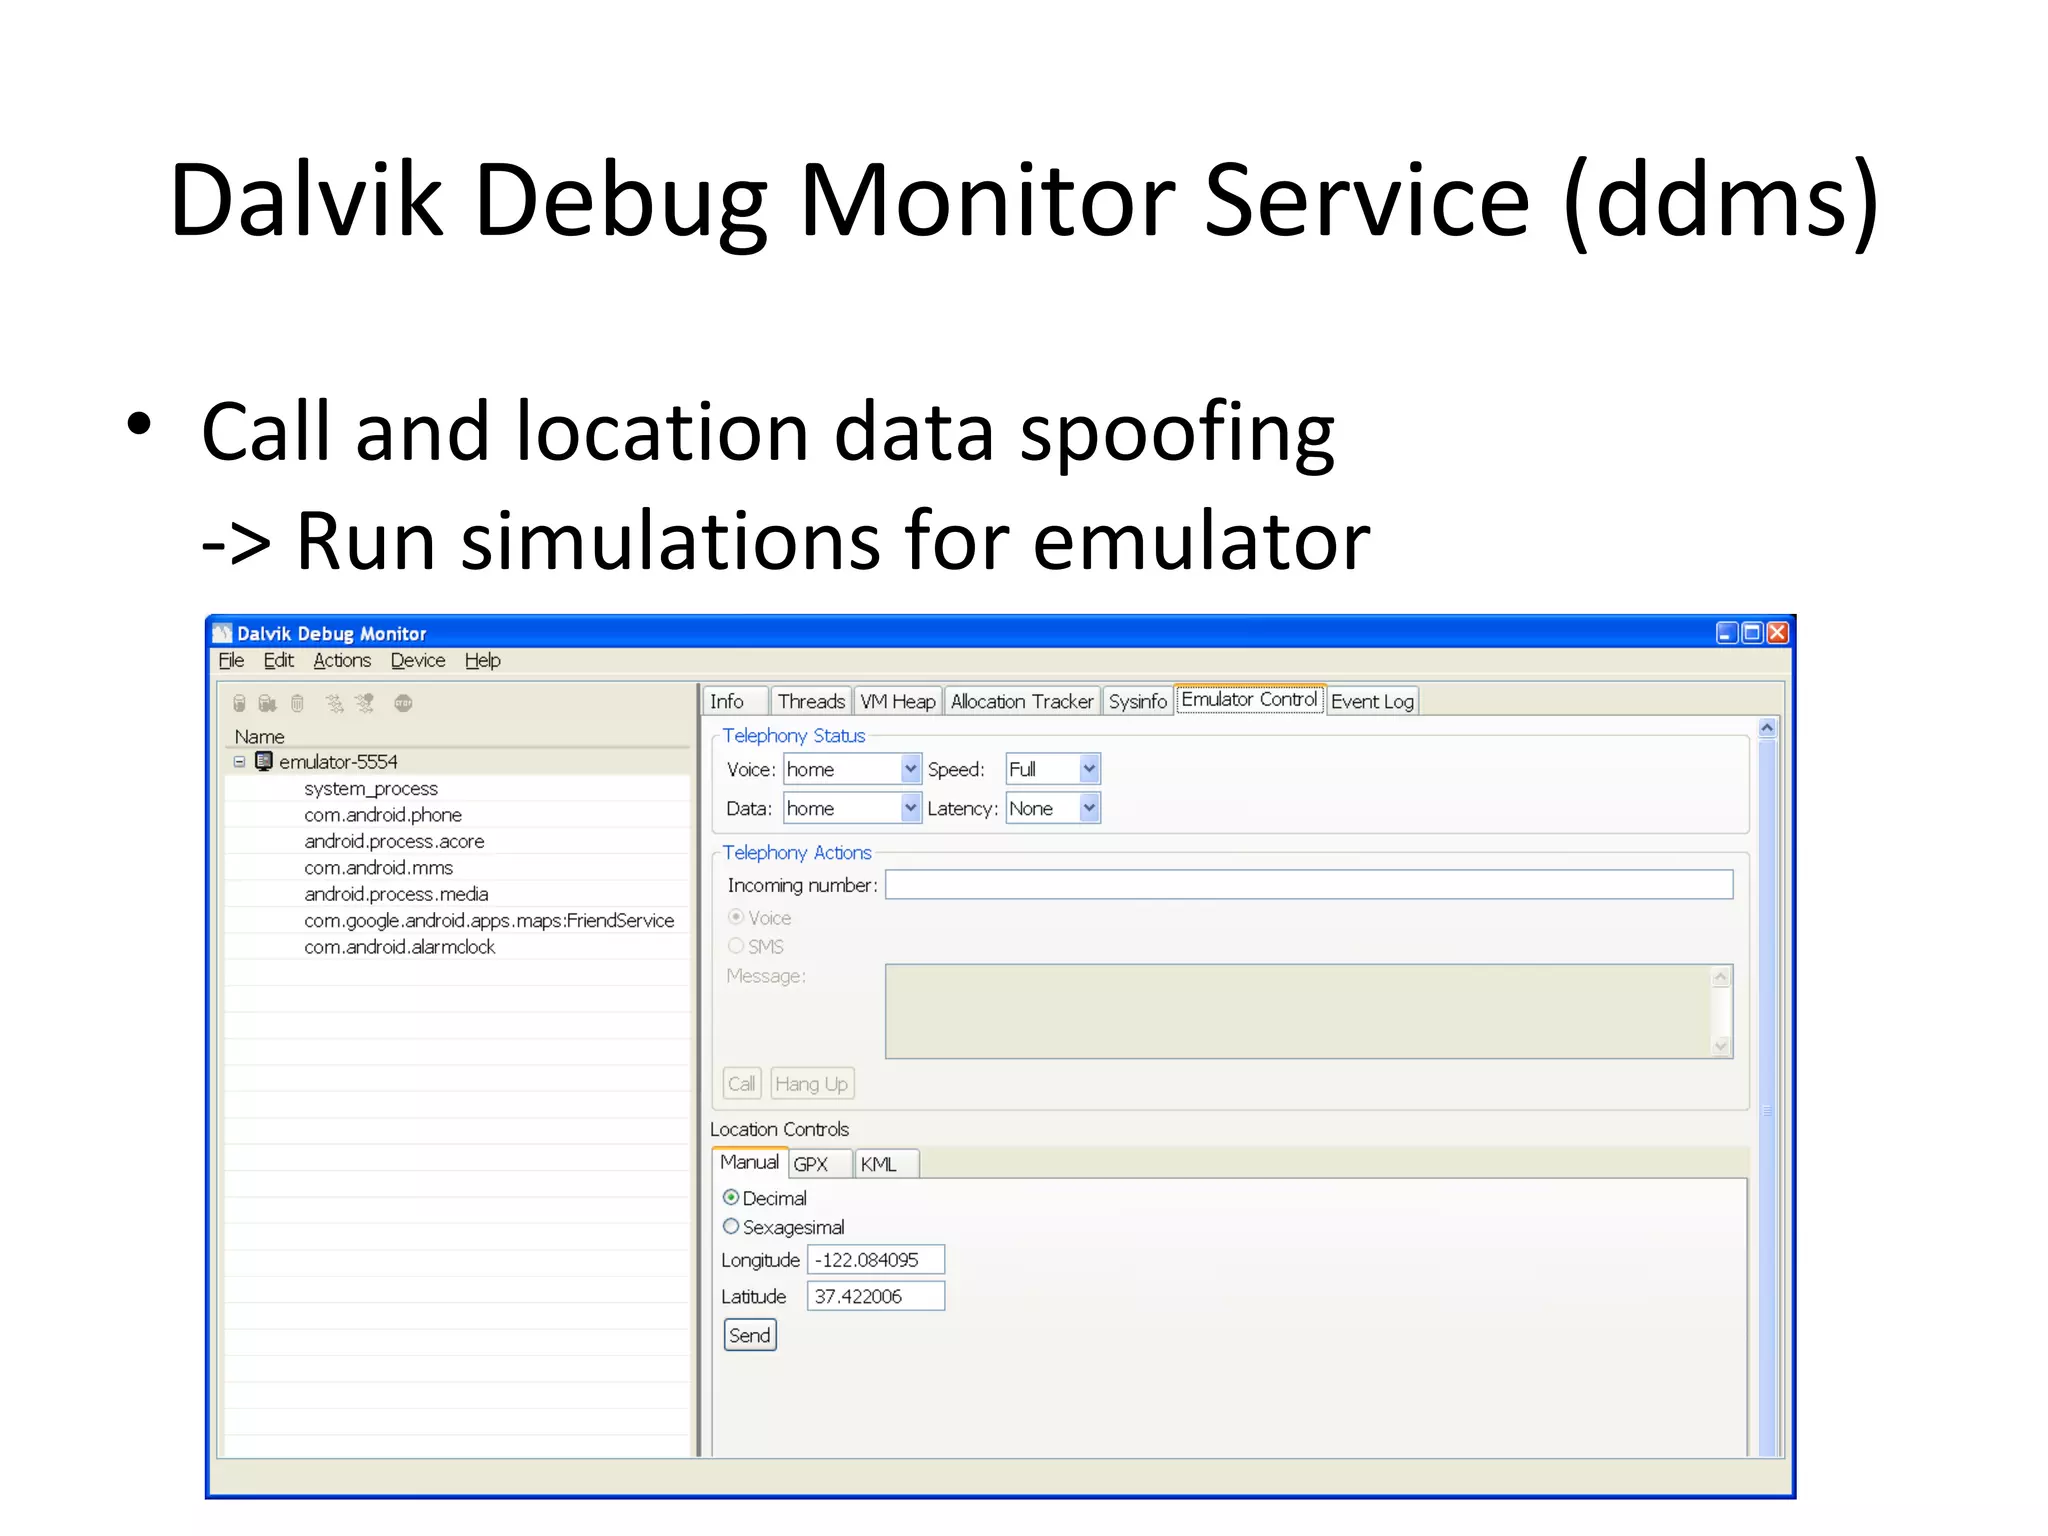Viewport: 2048px width, 1536px height.
Task: Click the Message box scroll up arrow
Action: (1721, 977)
